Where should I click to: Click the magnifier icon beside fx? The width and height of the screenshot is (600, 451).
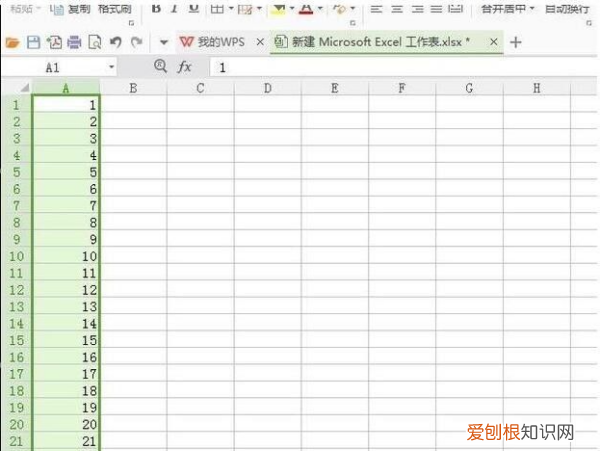click(x=160, y=67)
